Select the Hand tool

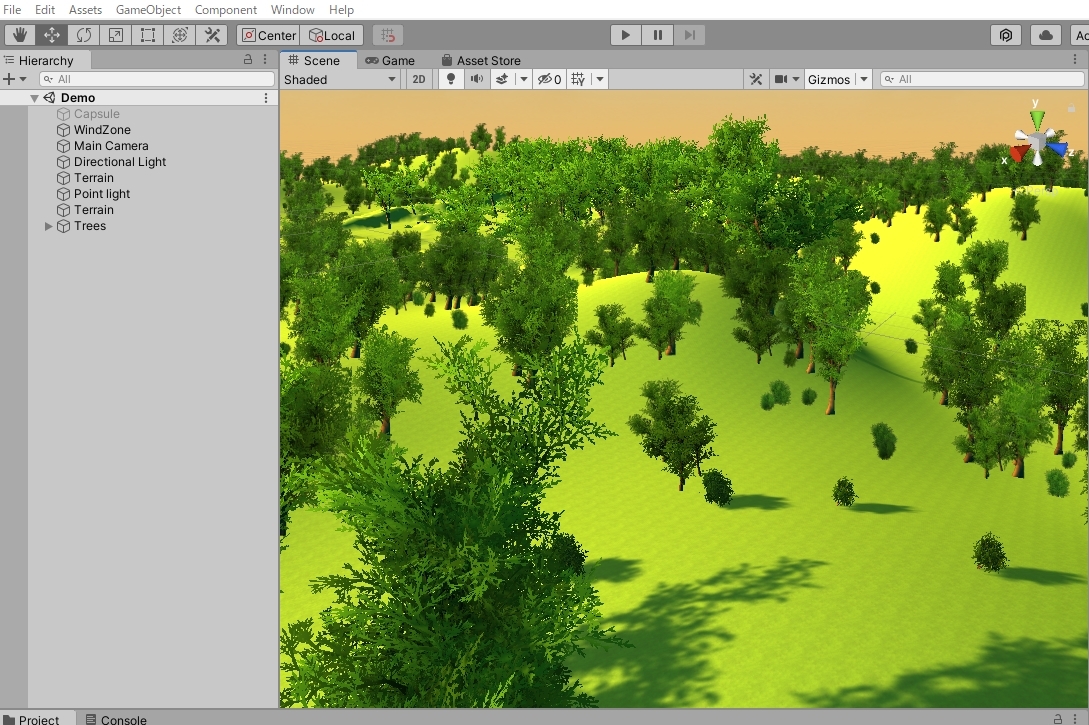[19, 35]
